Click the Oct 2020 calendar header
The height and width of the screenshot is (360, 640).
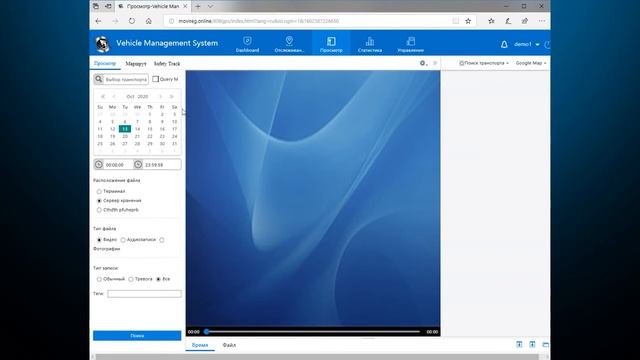coord(137,97)
